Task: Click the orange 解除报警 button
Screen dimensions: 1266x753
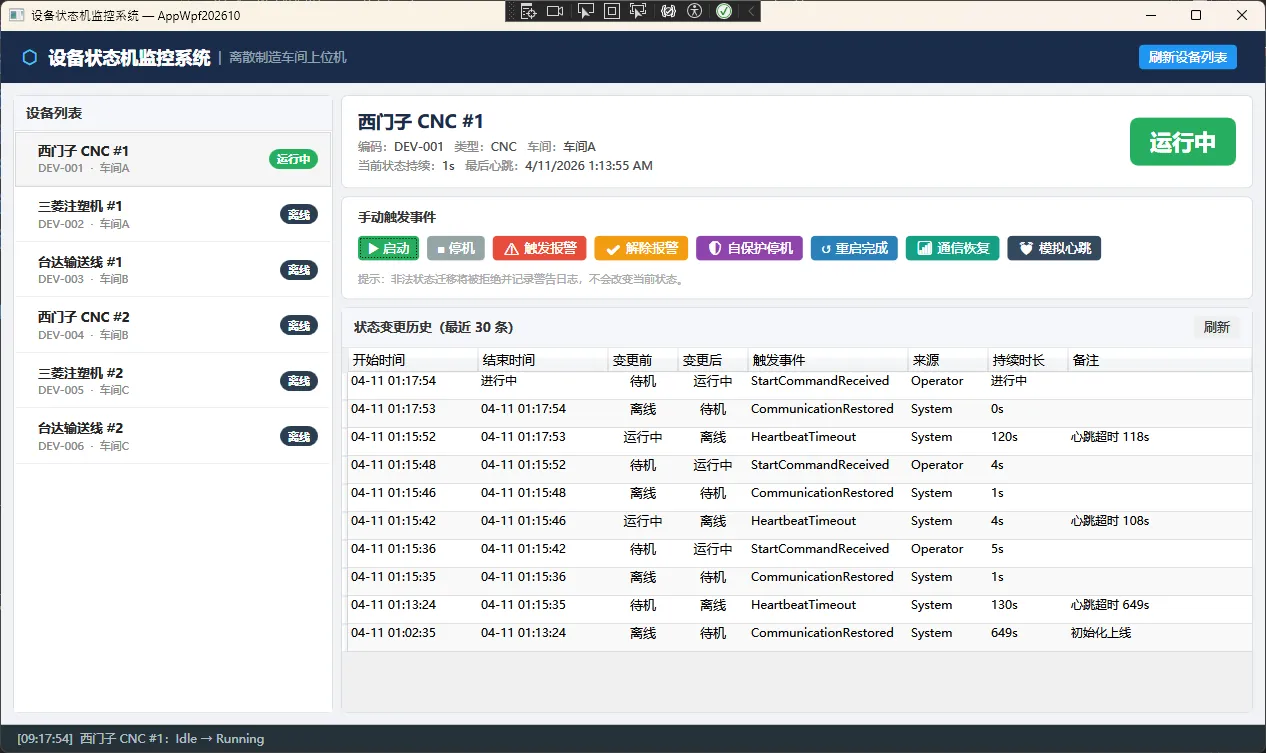Action: pyautogui.click(x=641, y=248)
